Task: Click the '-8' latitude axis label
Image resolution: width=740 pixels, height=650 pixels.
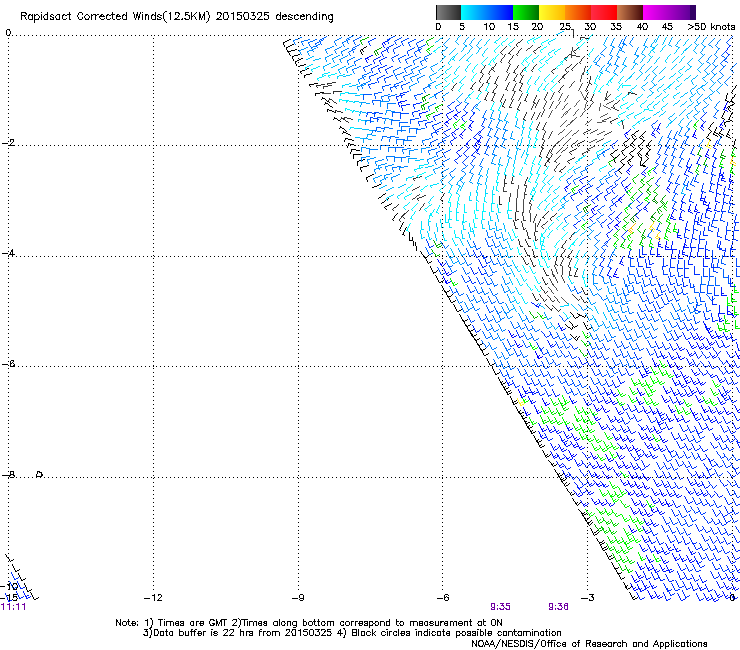Action: (8, 474)
